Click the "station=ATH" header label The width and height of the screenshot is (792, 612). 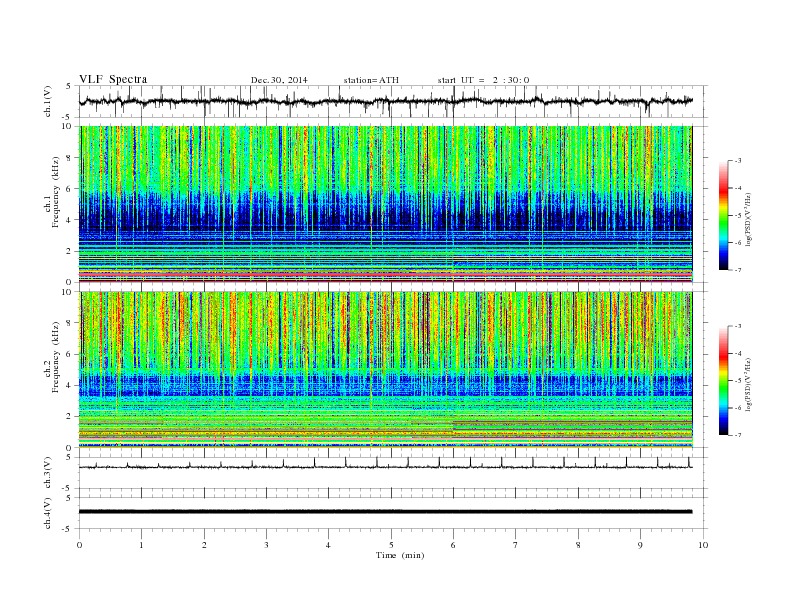click(371, 80)
